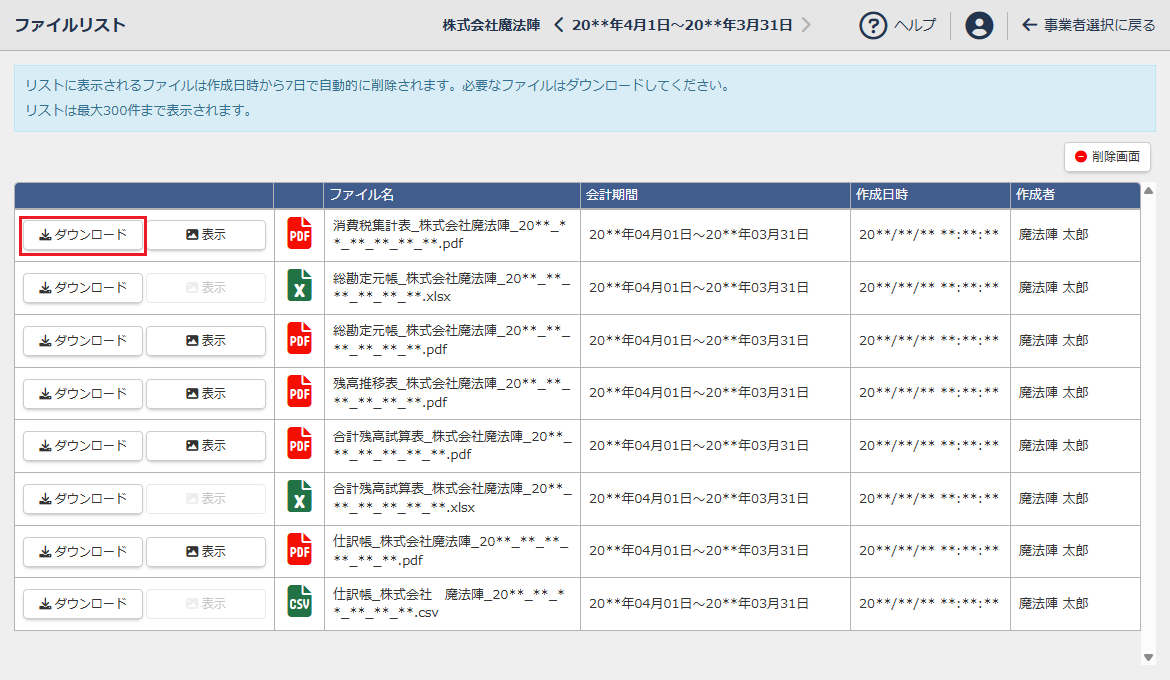This screenshot has height=680, width=1170.
Task: Go to previous fiscal period chevron
Action: [x=559, y=25]
